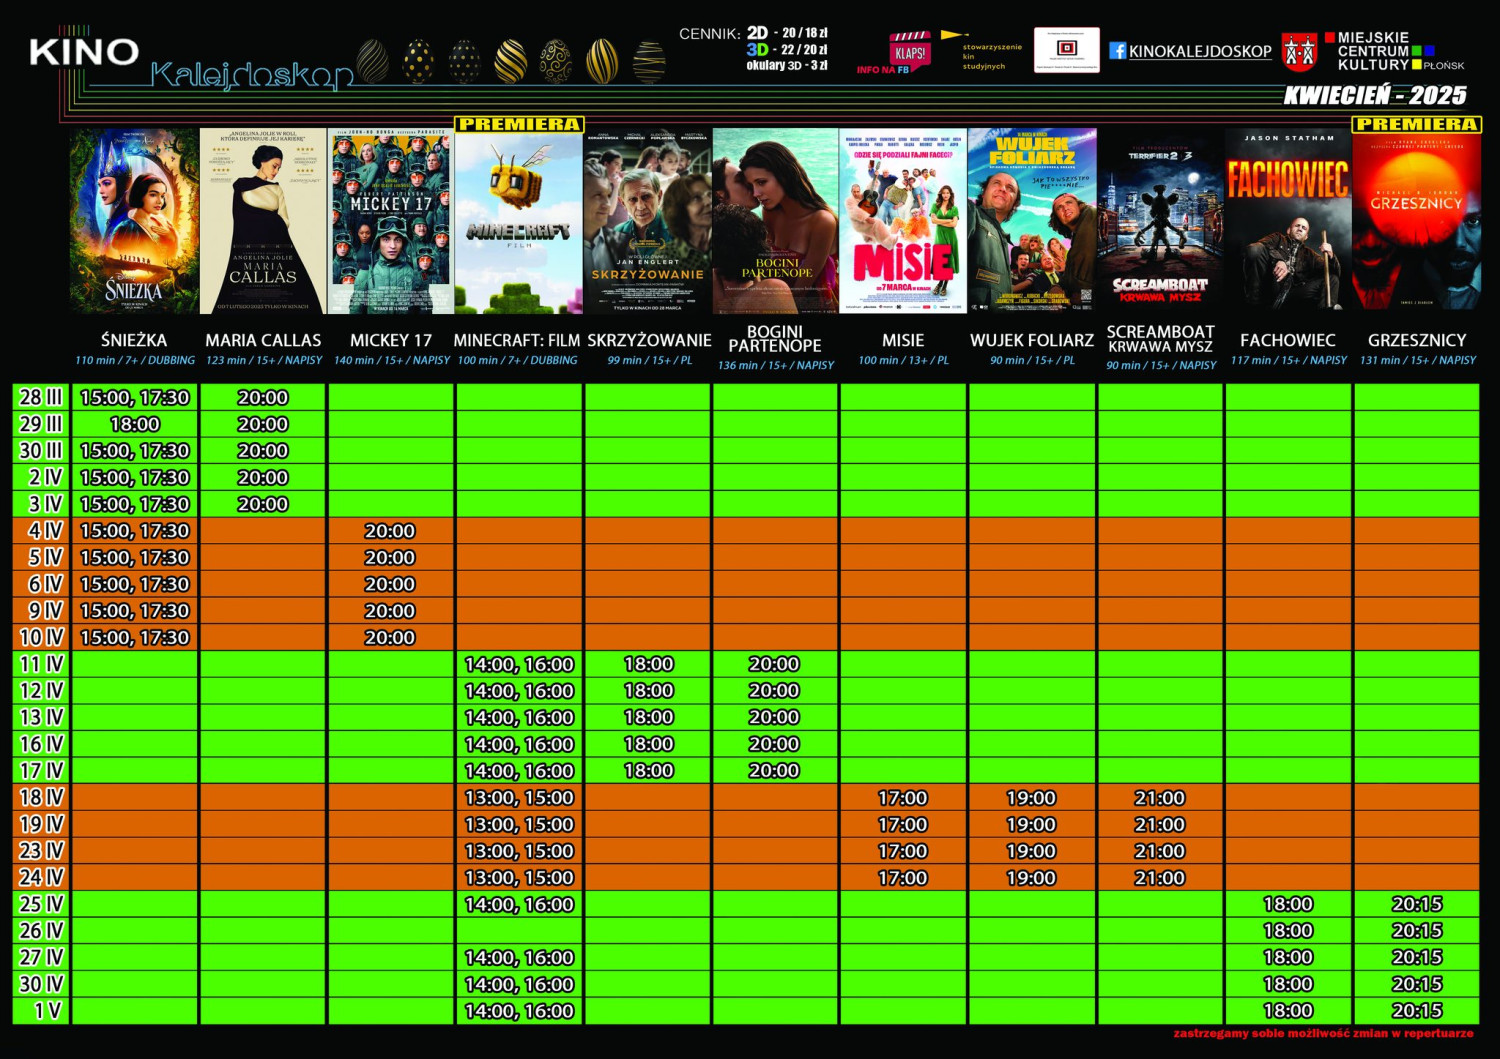Open the Skrzyżowanie movie poster

tap(647, 221)
